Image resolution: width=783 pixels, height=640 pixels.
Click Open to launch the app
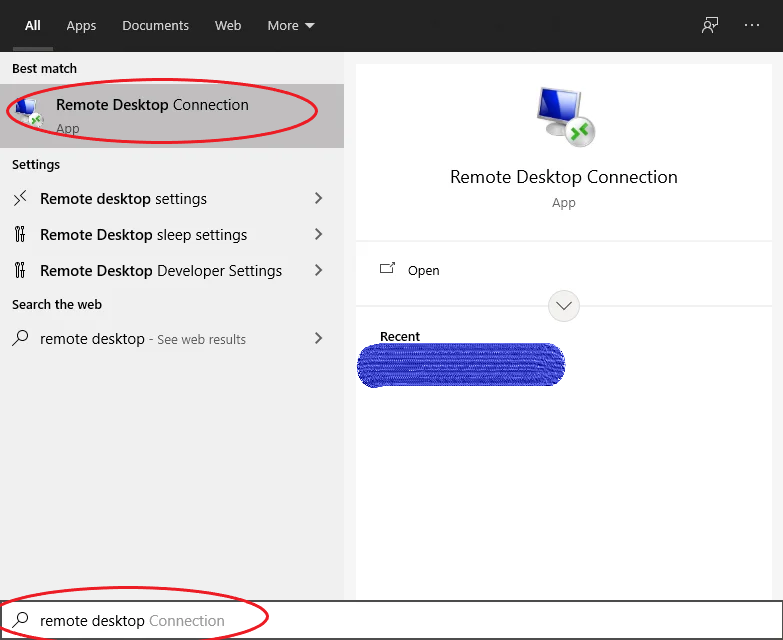point(423,271)
